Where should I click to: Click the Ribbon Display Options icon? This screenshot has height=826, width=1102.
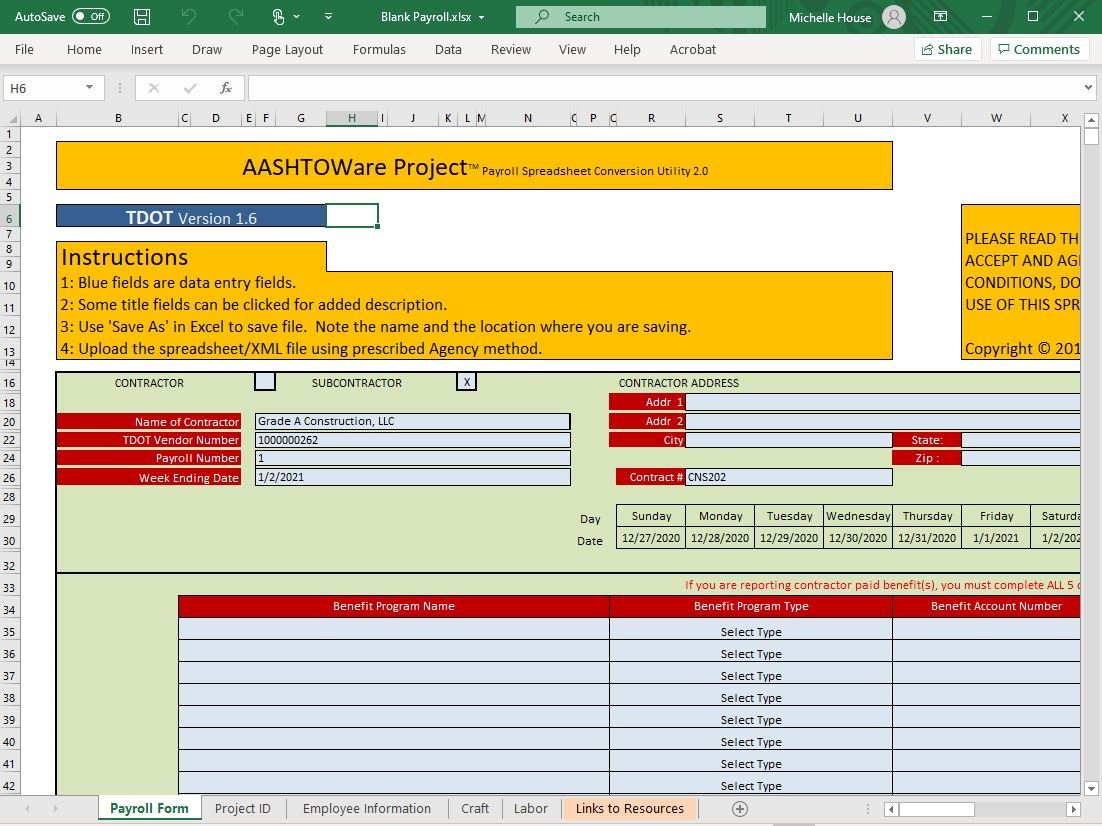tap(940, 16)
